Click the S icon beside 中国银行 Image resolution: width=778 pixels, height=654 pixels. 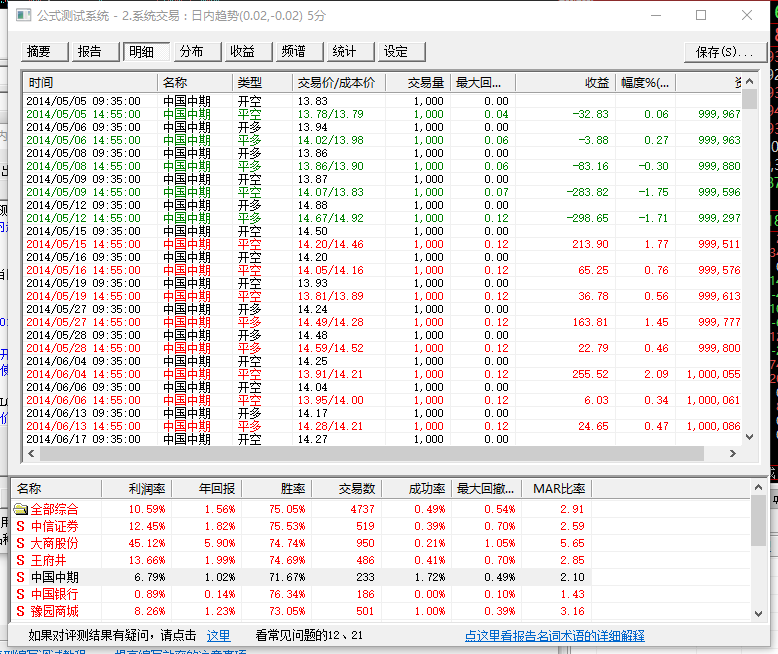[20, 595]
